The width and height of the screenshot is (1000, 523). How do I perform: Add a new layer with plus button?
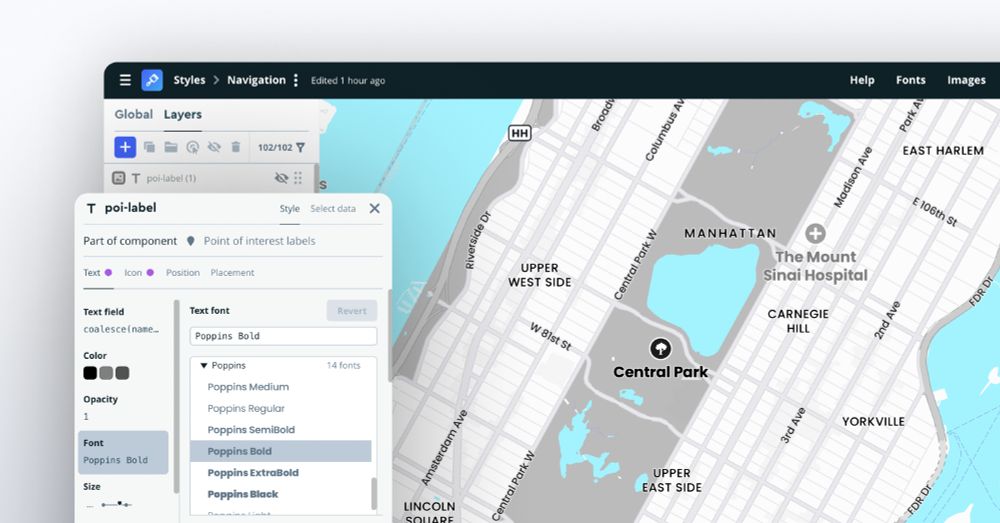pos(125,147)
